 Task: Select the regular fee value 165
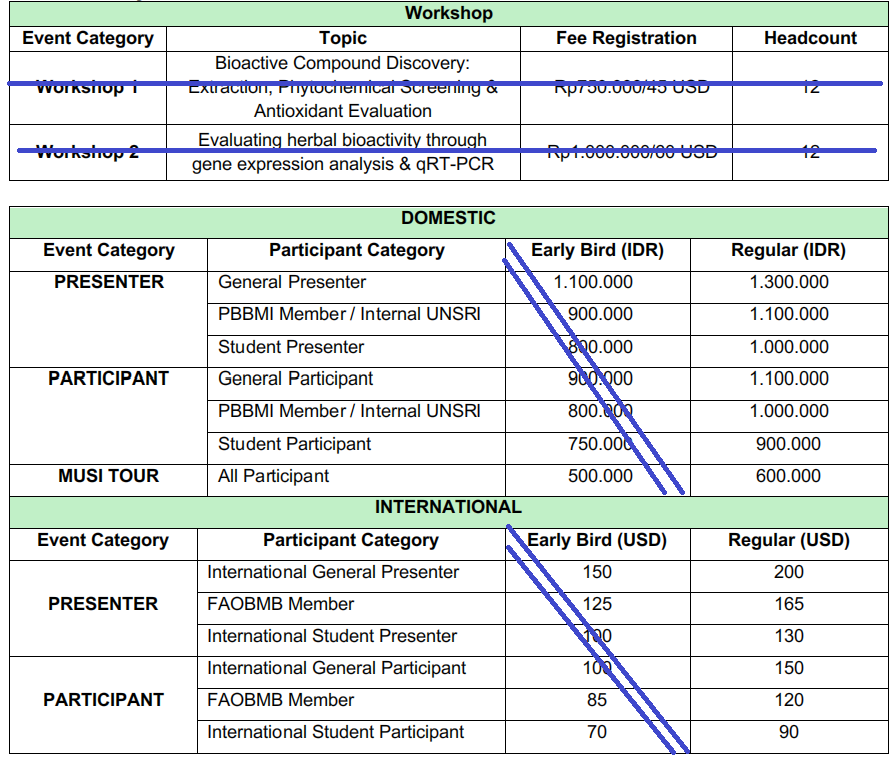click(789, 604)
